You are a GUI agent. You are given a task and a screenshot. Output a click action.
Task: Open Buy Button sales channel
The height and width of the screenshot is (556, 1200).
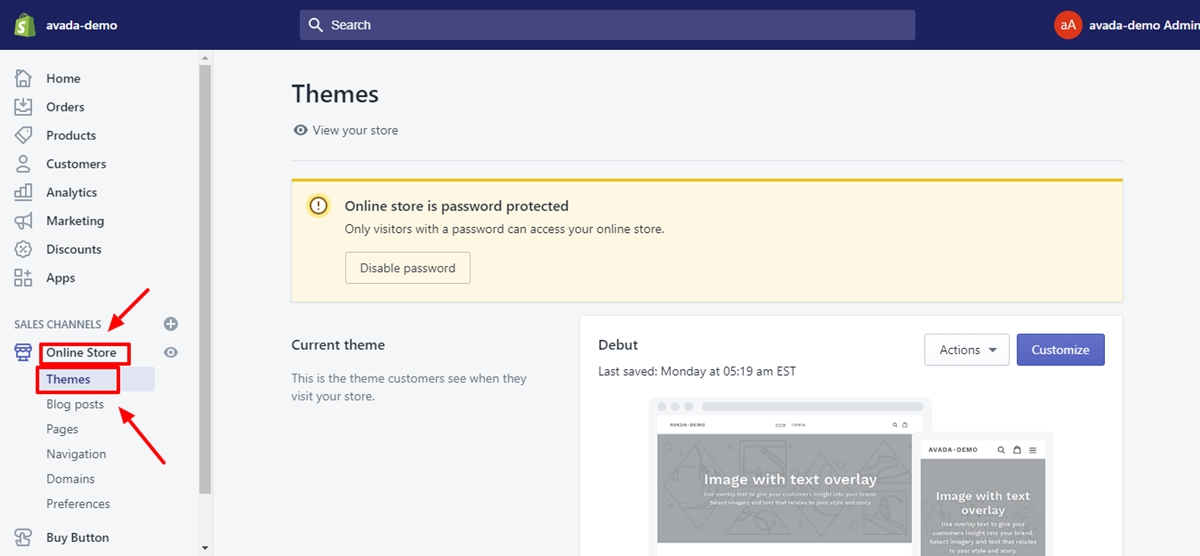[77, 537]
